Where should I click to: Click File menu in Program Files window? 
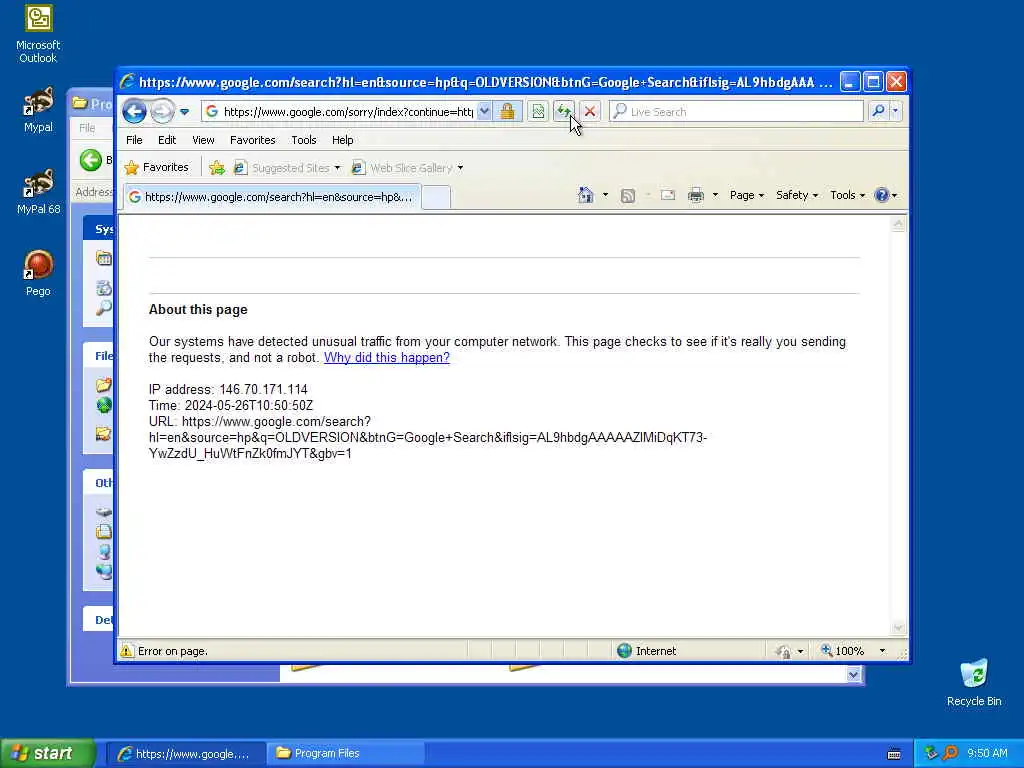pyautogui.click(x=87, y=128)
